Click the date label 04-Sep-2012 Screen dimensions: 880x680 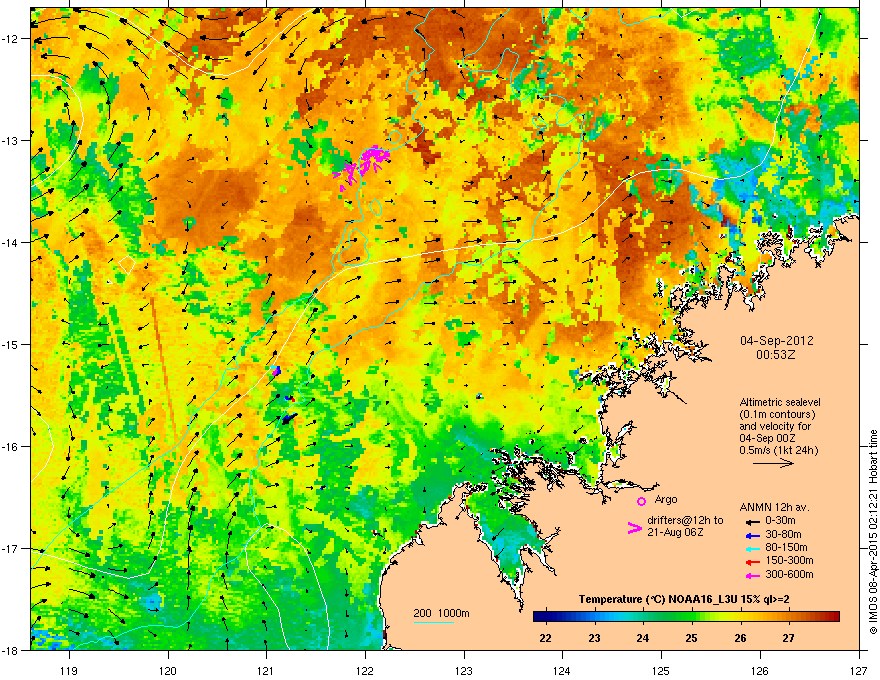(776, 341)
